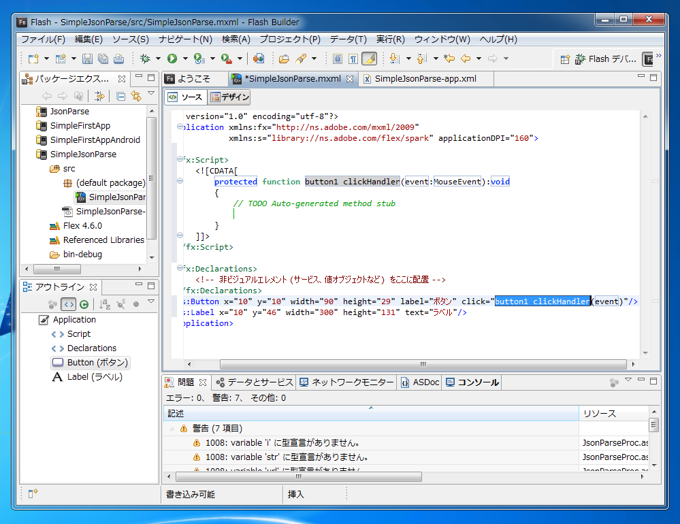Click the Outline Sort alphabetically icon
This screenshot has height=524, width=680.
tap(105, 305)
